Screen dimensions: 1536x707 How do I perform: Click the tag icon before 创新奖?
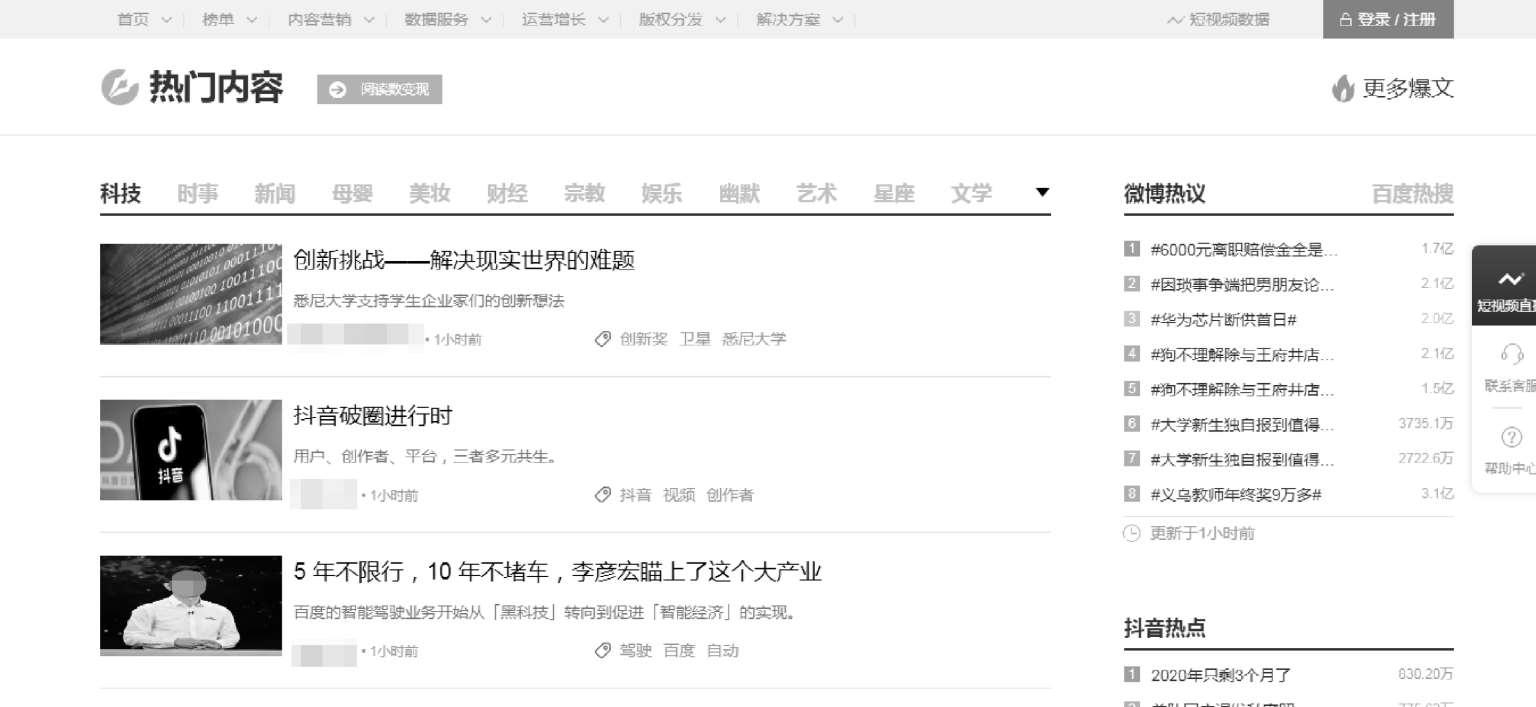[602, 339]
